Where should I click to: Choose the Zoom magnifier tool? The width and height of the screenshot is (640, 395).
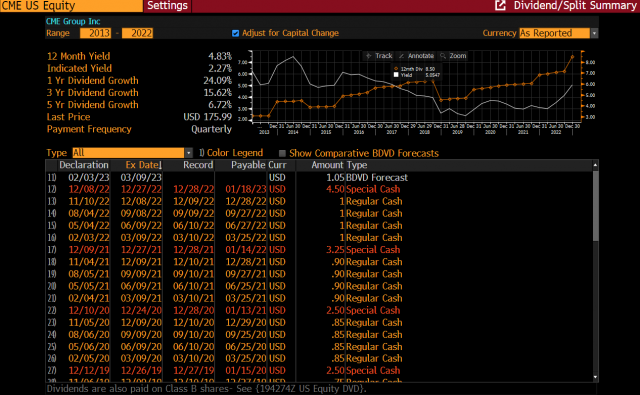tap(453, 55)
